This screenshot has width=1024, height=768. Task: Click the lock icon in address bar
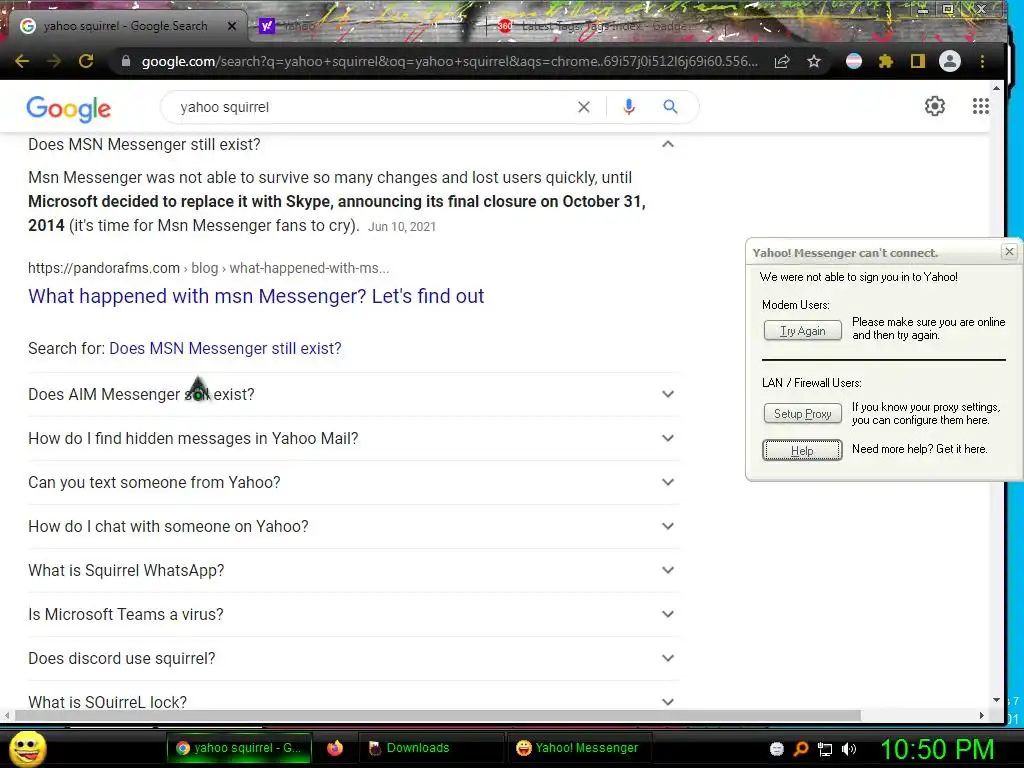coord(126,61)
